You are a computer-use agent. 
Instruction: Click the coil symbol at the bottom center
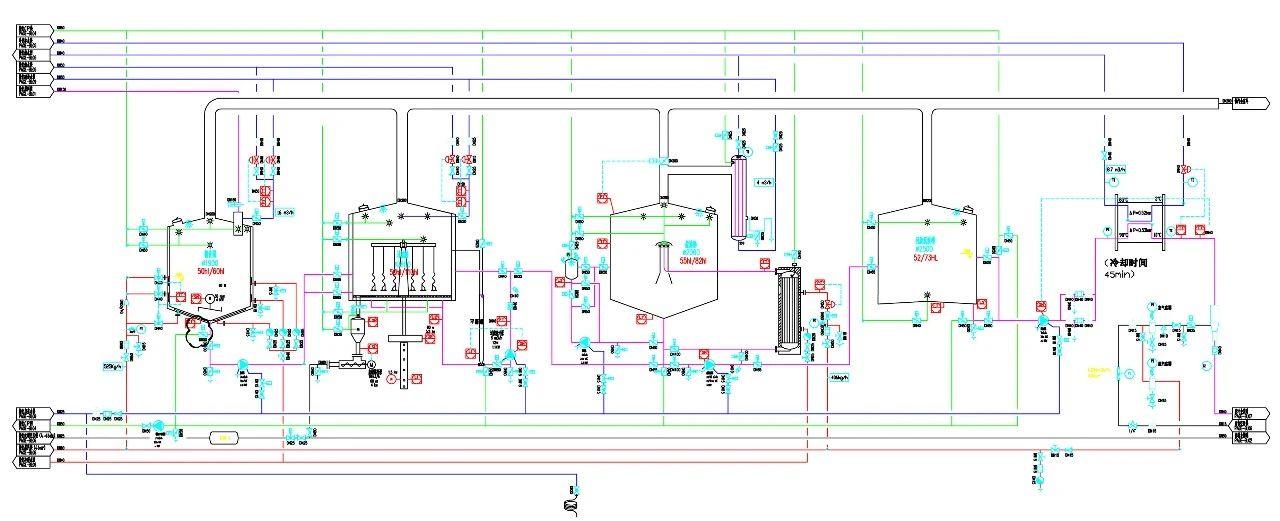[572, 507]
